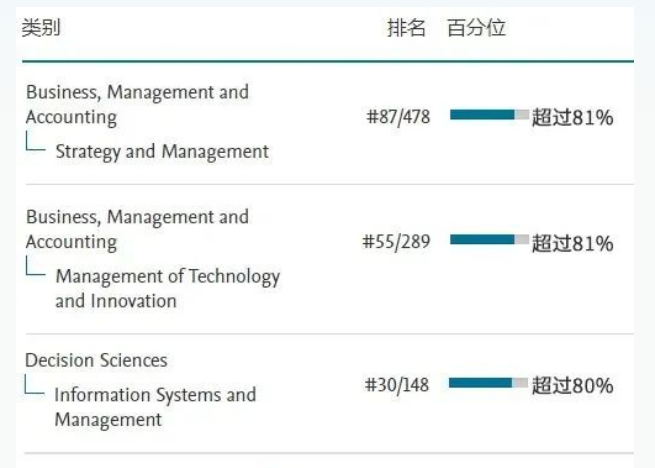Viewport: 655px width, 468px height.
Task: Open the Strategy and Management subcategory
Action: (x=162, y=152)
